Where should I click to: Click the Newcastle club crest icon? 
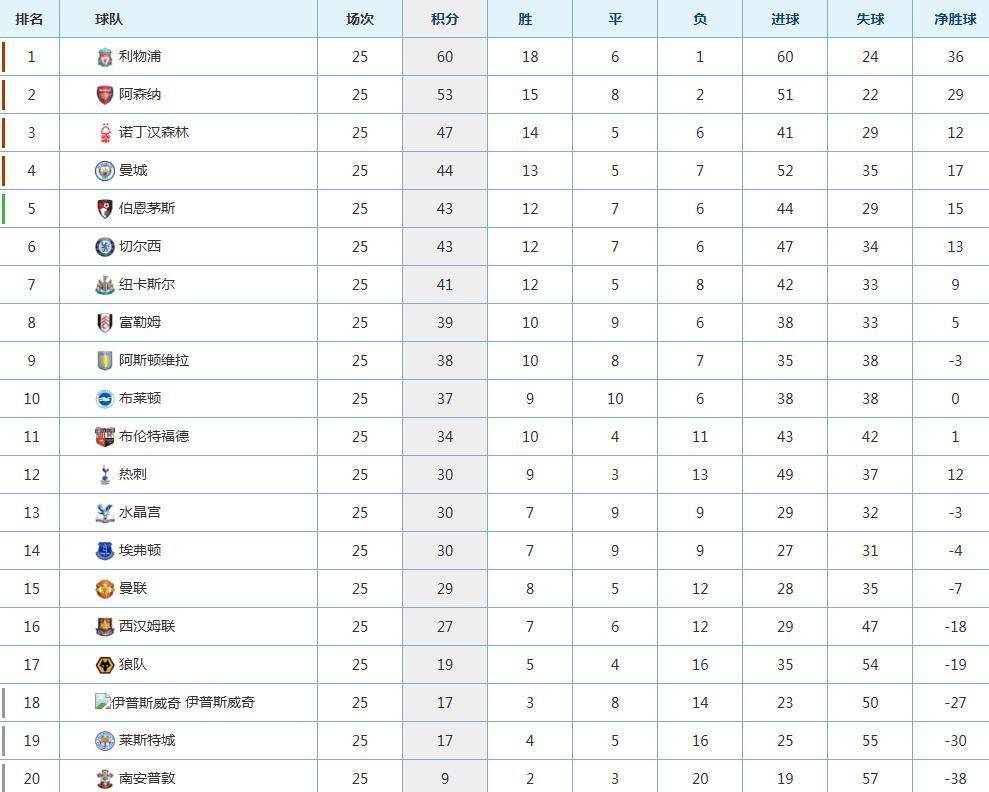(x=105, y=285)
